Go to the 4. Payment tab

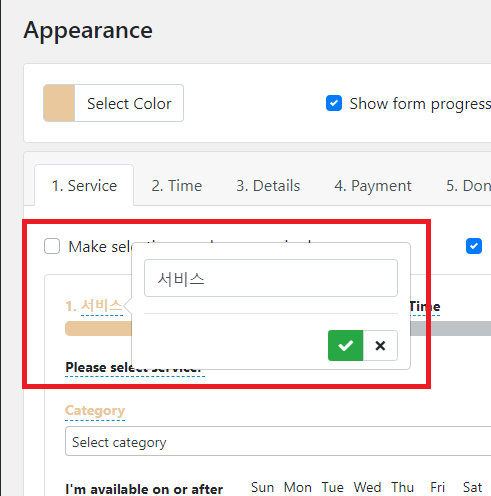[373, 186]
